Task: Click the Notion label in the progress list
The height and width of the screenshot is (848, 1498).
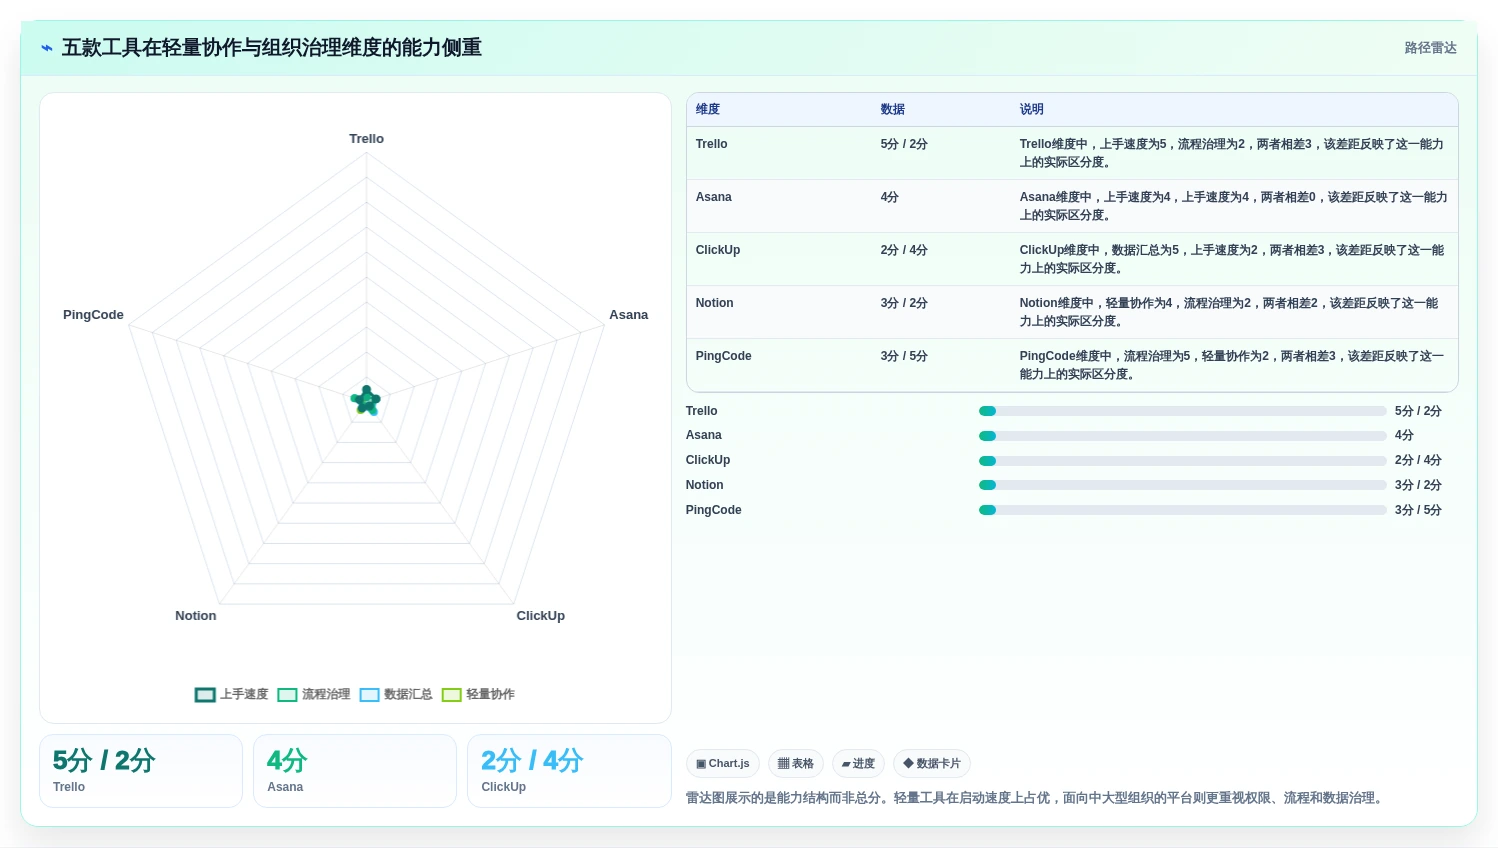Action: [705, 485]
